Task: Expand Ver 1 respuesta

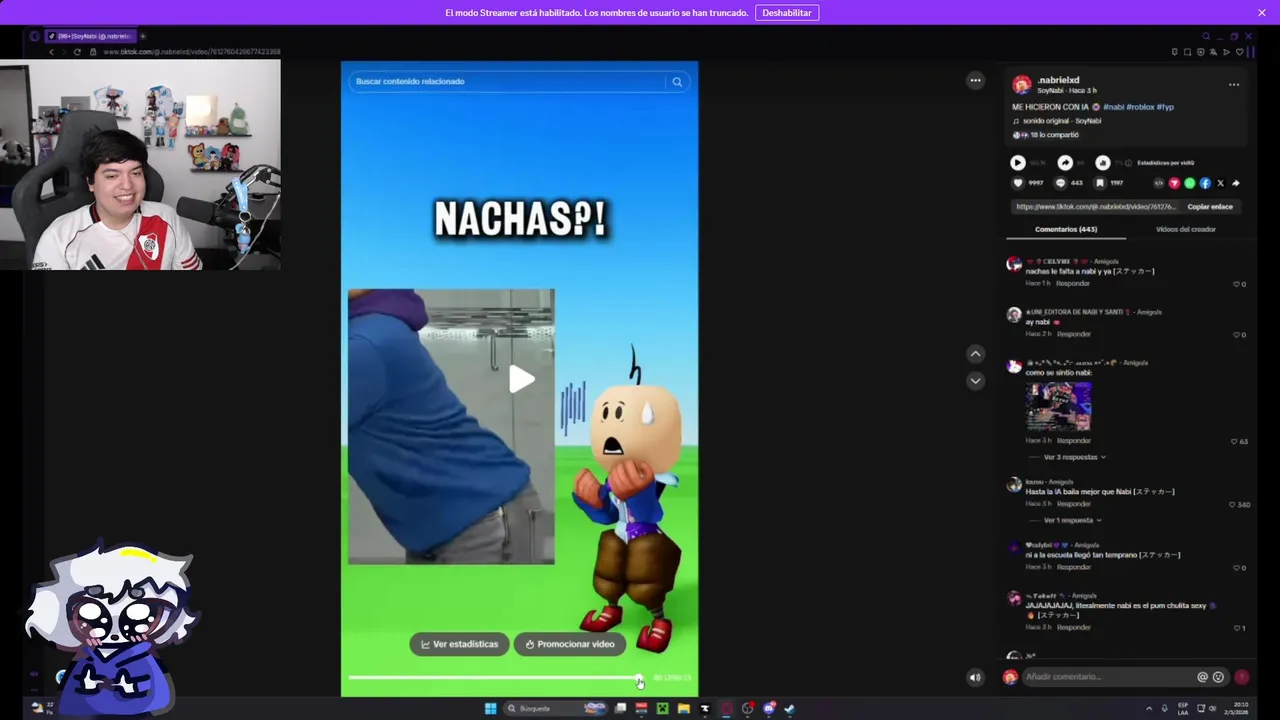Action: [x=1072, y=520]
